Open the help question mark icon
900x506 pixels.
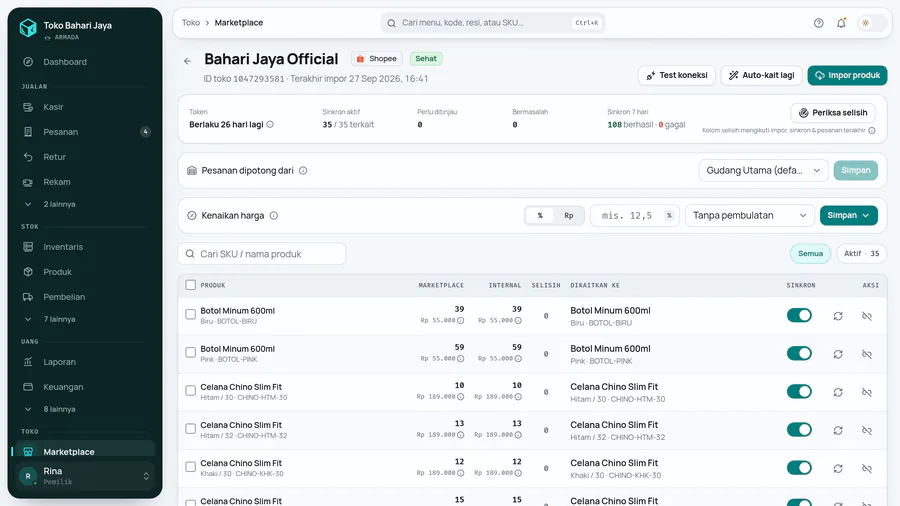[818, 23]
